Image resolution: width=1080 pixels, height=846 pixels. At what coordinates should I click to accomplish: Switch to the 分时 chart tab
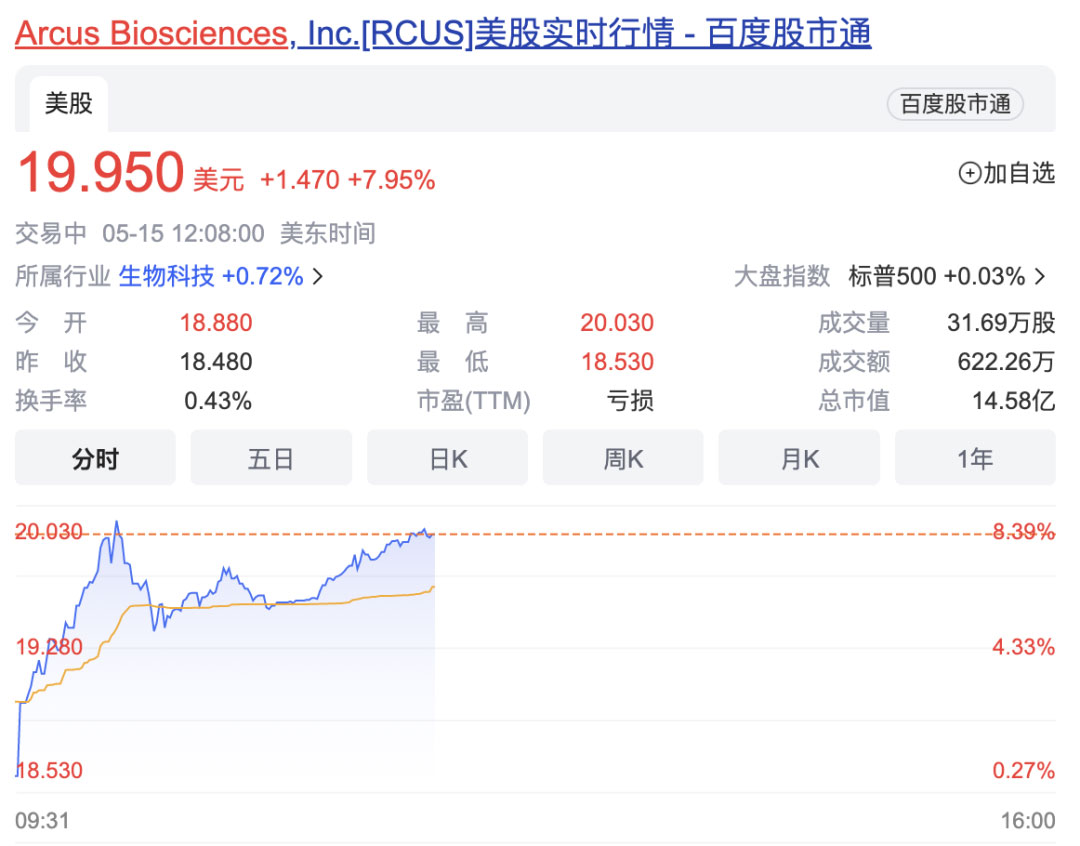[x=95, y=458]
